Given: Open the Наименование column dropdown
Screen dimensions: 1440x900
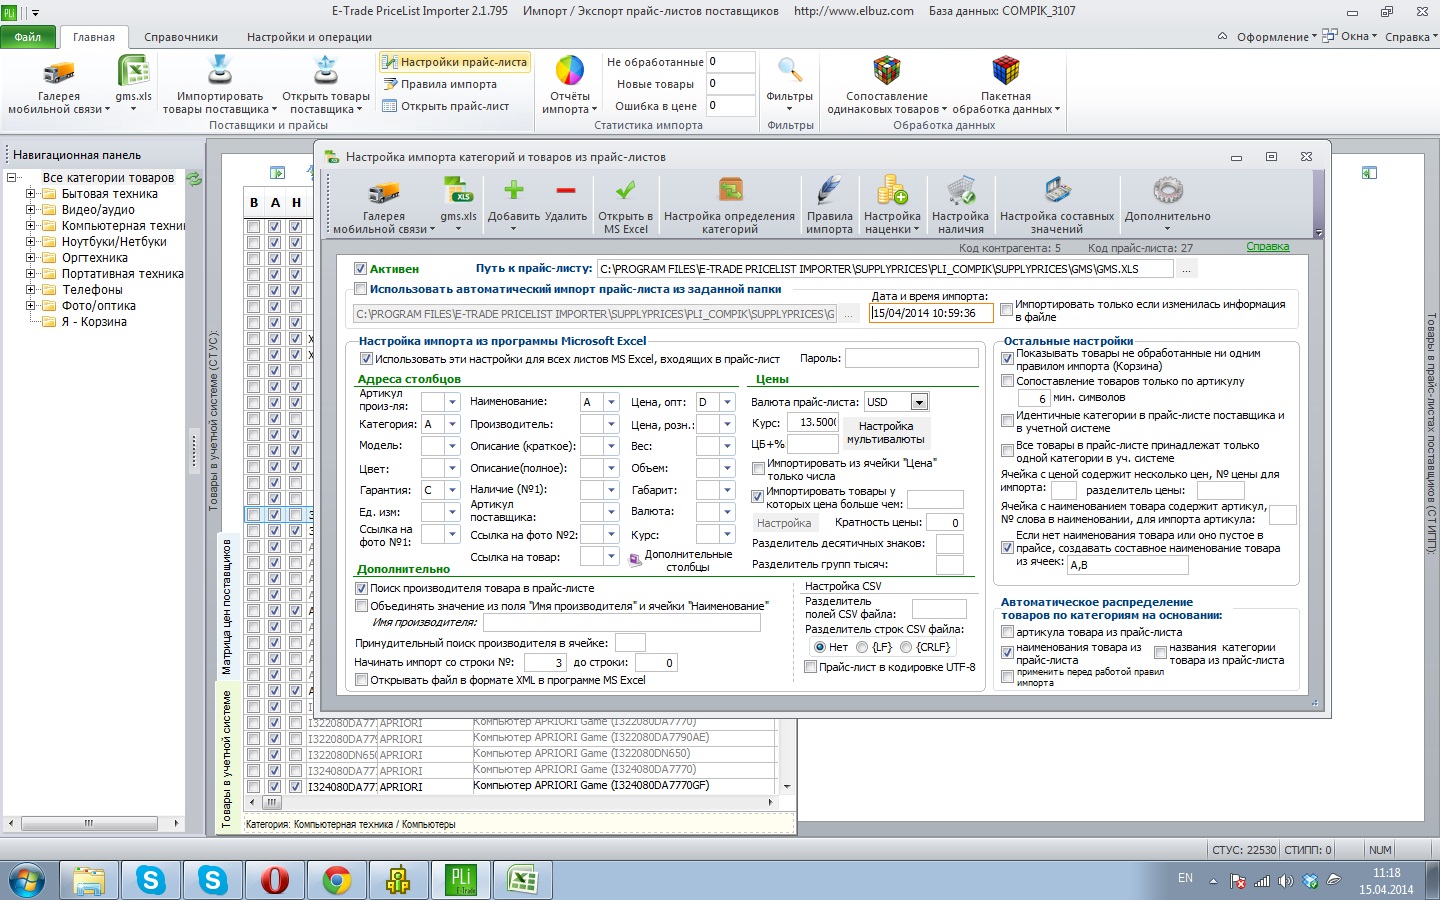Looking at the screenshot, I should pyautogui.click(x=612, y=402).
